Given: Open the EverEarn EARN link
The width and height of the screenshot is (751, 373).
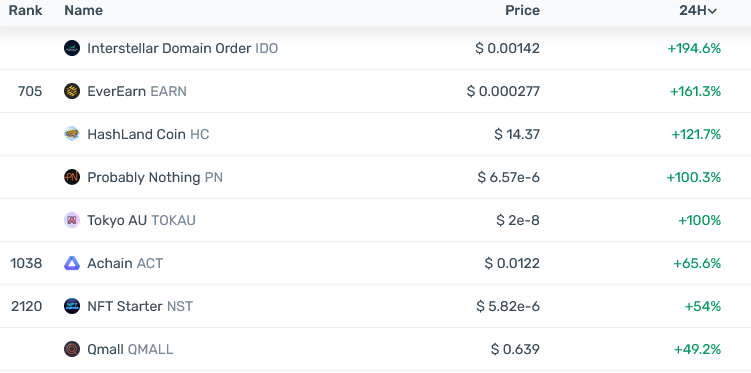Looking at the screenshot, I should tap(137, 91).
